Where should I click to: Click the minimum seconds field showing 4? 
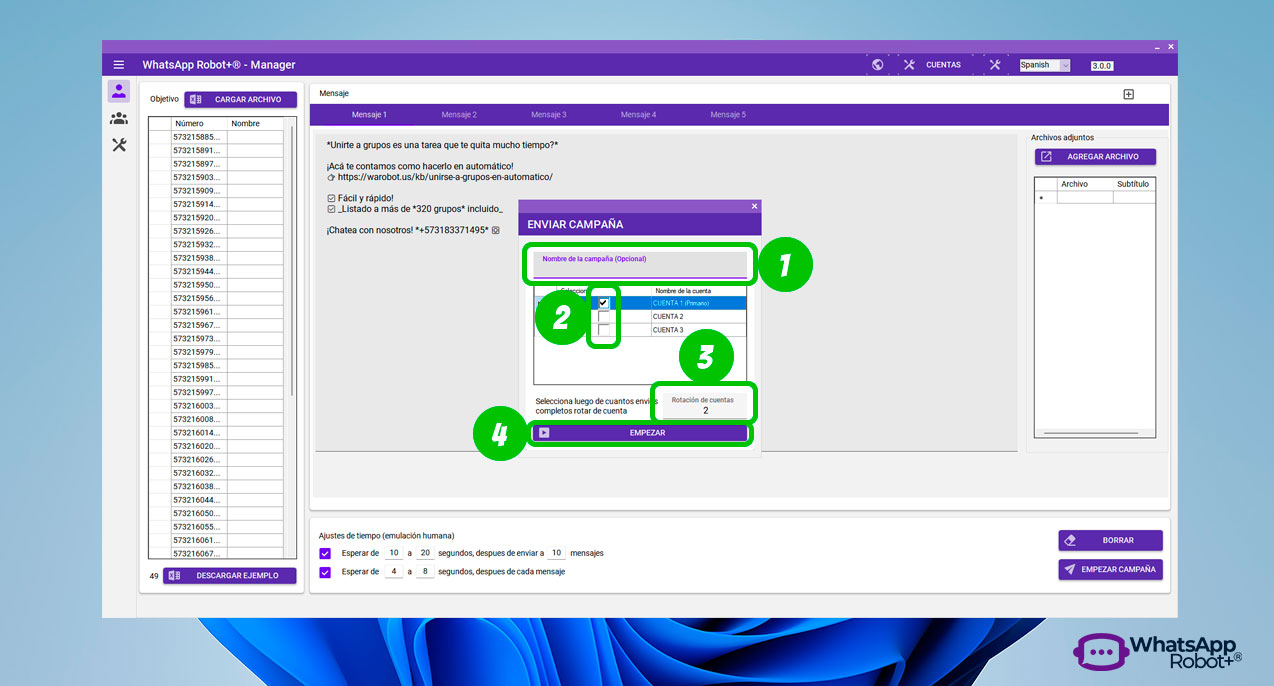[x=394, y=572]
